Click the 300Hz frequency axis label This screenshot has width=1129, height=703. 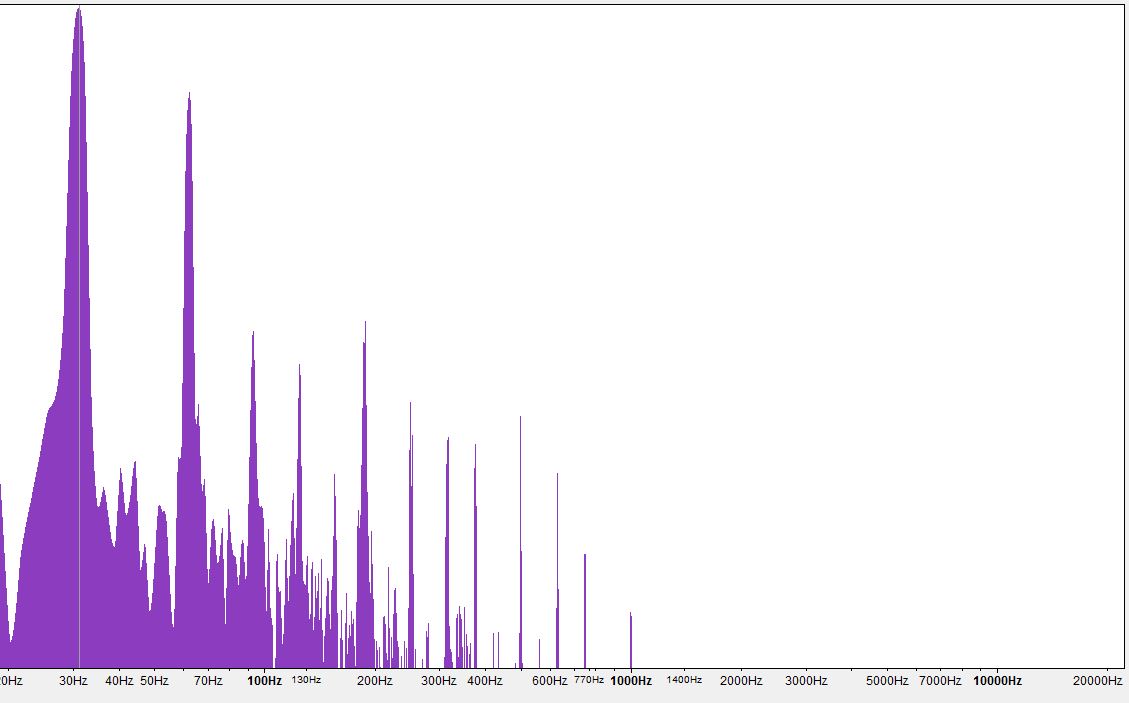coord(438,681)
